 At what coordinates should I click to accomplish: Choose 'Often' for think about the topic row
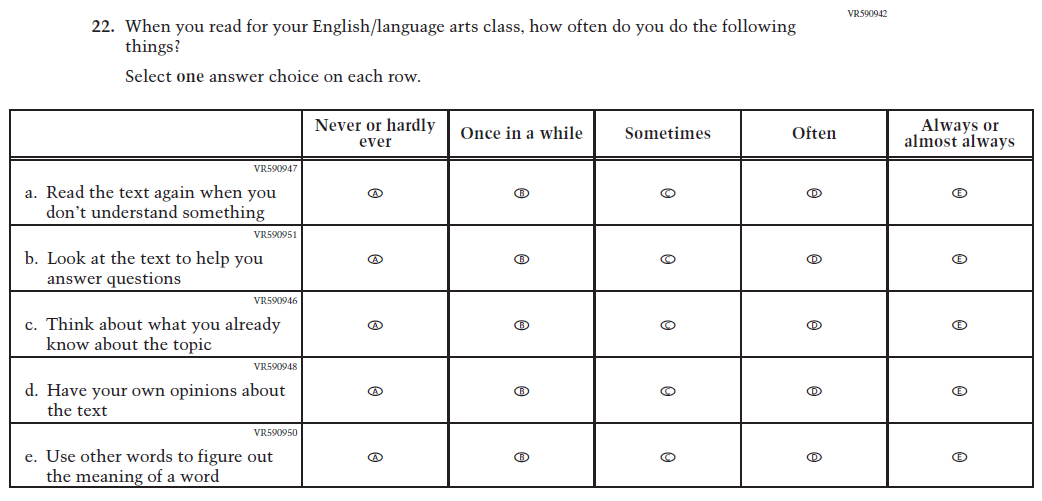pos(814,325)
